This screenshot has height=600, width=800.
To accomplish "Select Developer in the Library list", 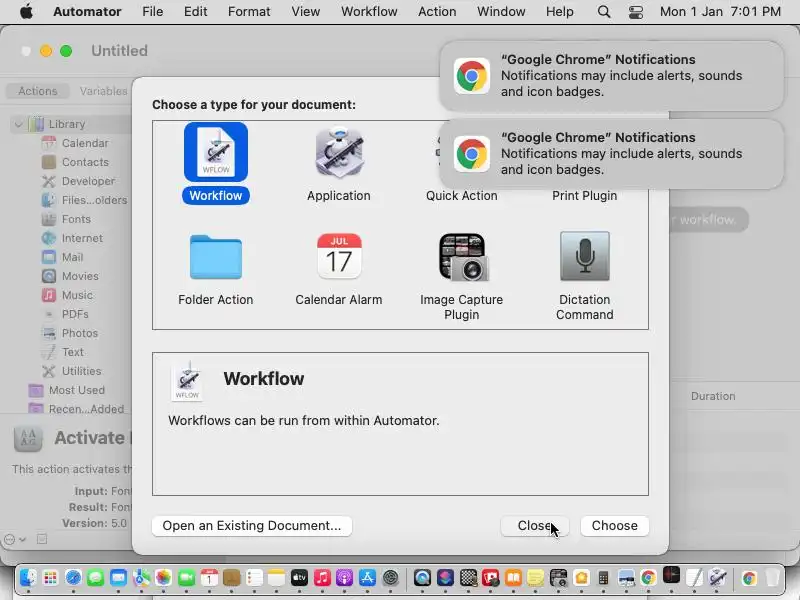I will click(88, 181).
